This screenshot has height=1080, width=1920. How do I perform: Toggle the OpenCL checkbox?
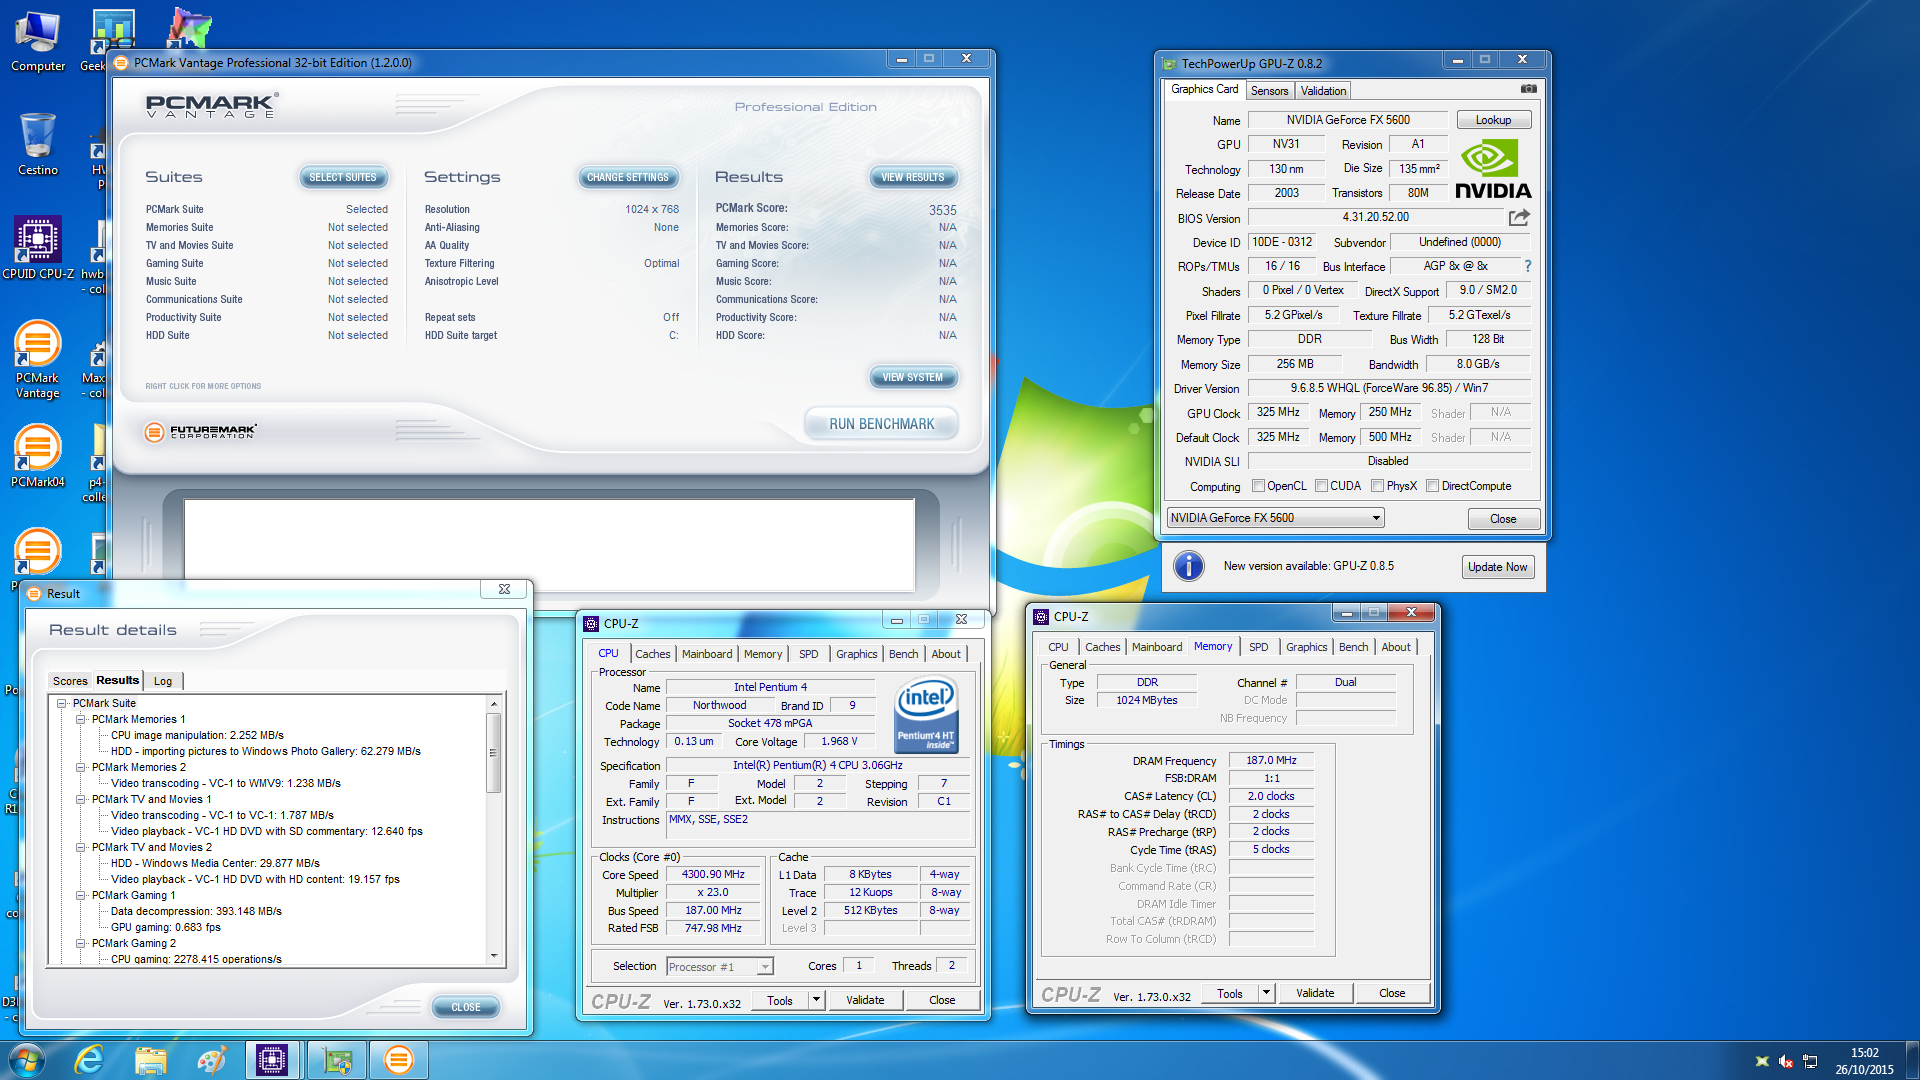(x=1259, y=486)
